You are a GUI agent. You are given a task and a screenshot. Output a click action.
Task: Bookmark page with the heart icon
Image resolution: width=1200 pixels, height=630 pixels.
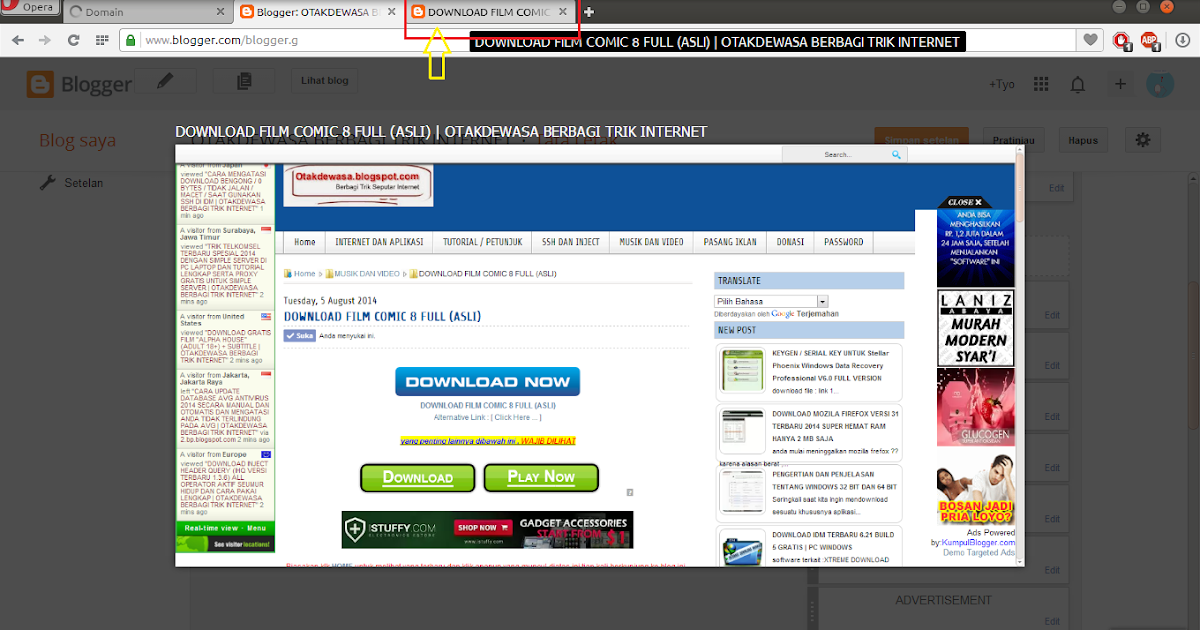(x=1090, y=41)
